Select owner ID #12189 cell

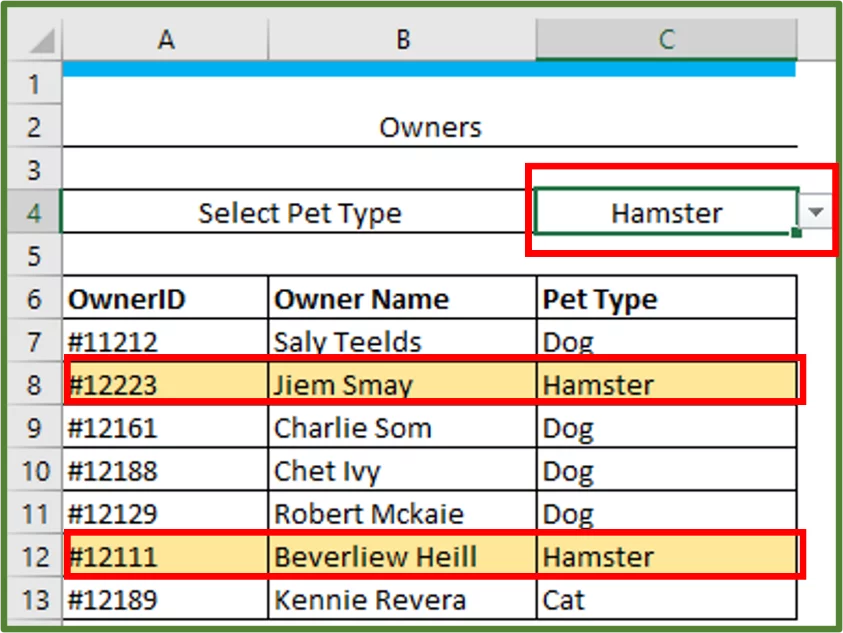(x=166, y=599)
